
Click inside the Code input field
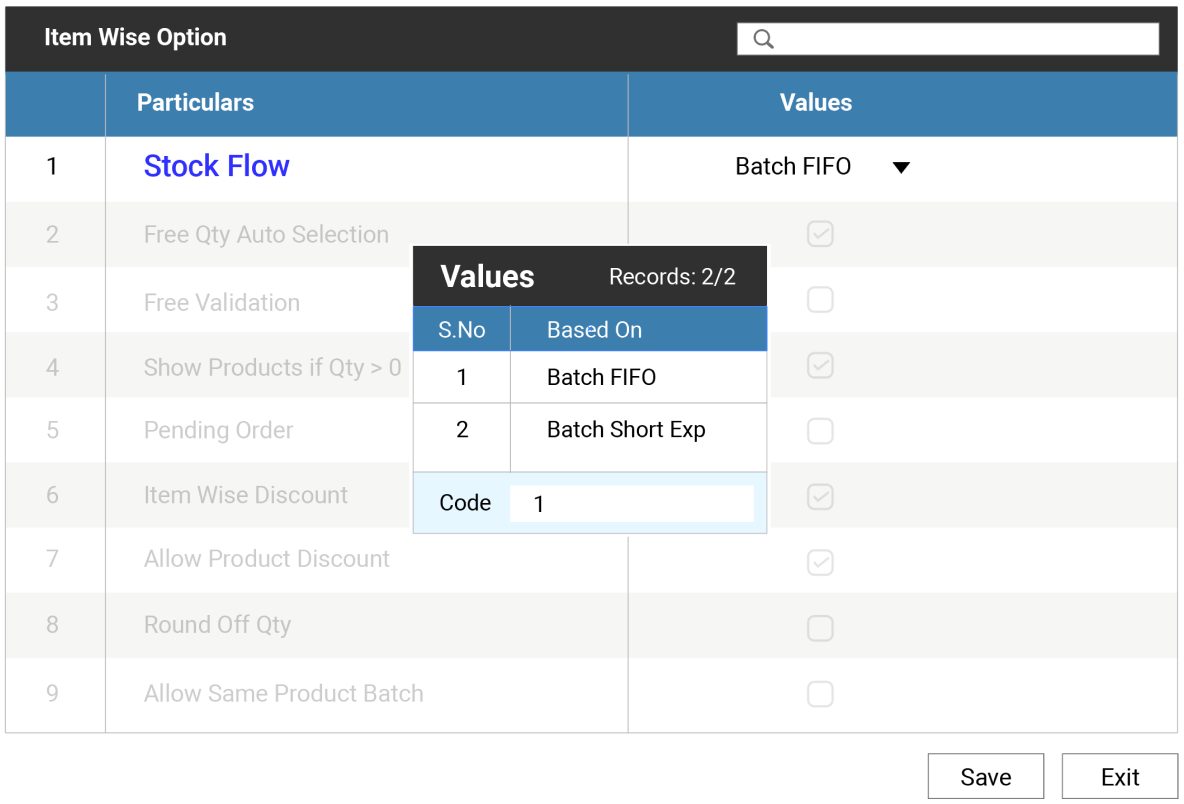pyautogui.click(x=632, y=503)
